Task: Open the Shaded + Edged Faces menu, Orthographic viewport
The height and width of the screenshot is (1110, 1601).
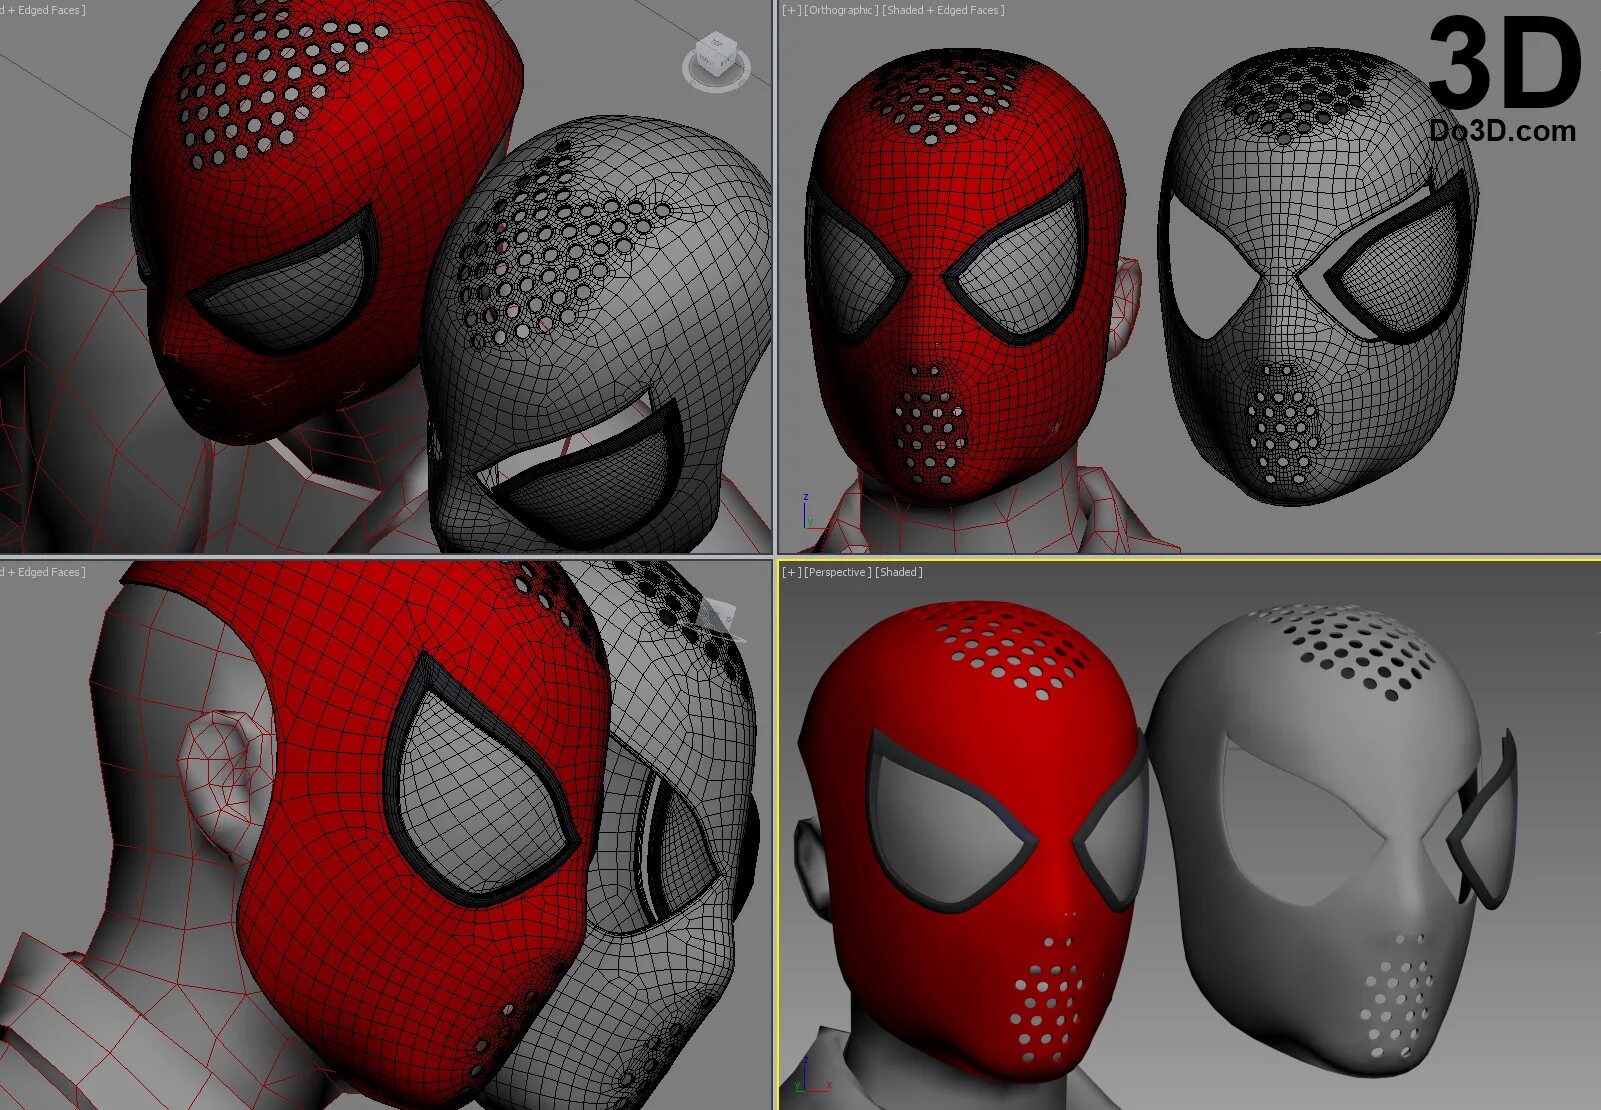Action: (x=943, y=10)
